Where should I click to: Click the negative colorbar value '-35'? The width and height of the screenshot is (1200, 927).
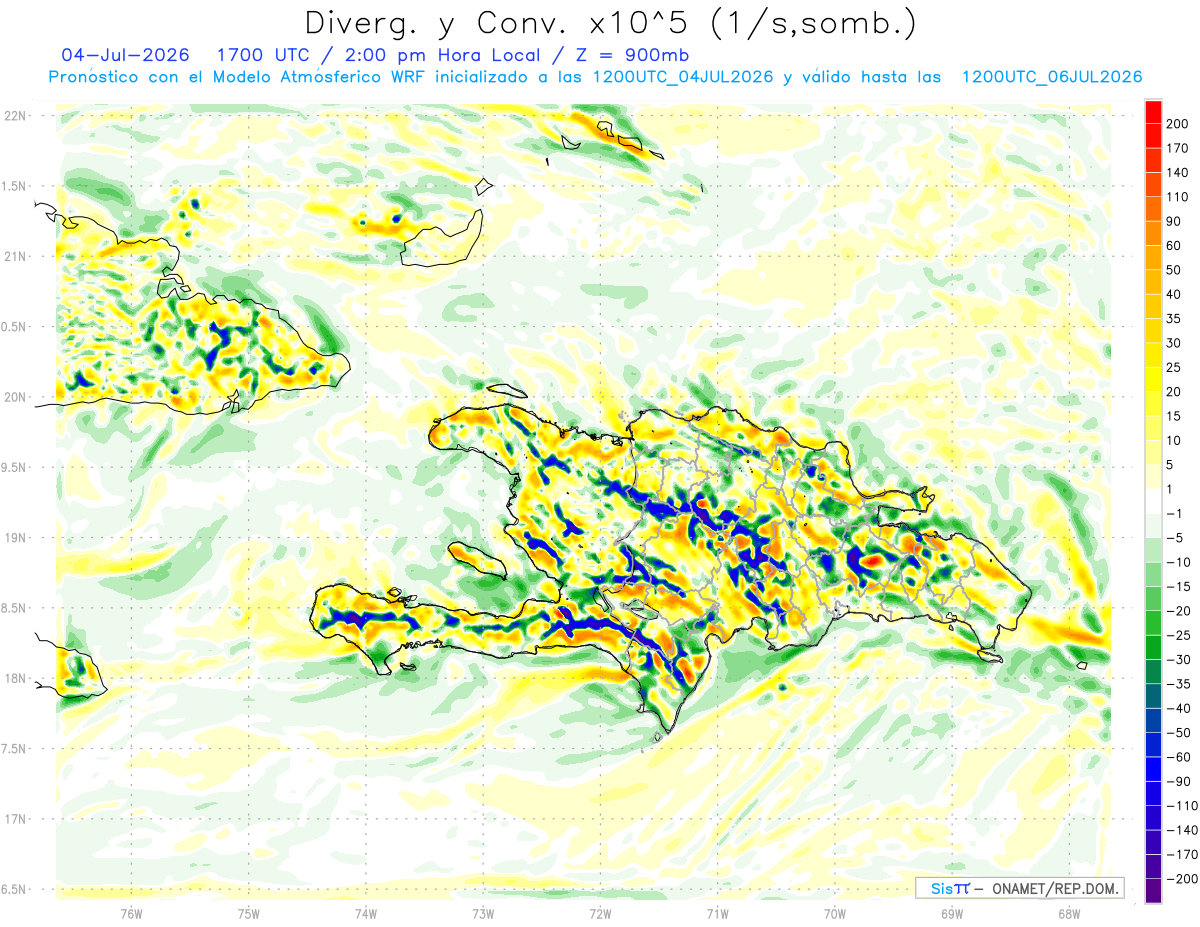[1178, 683]
